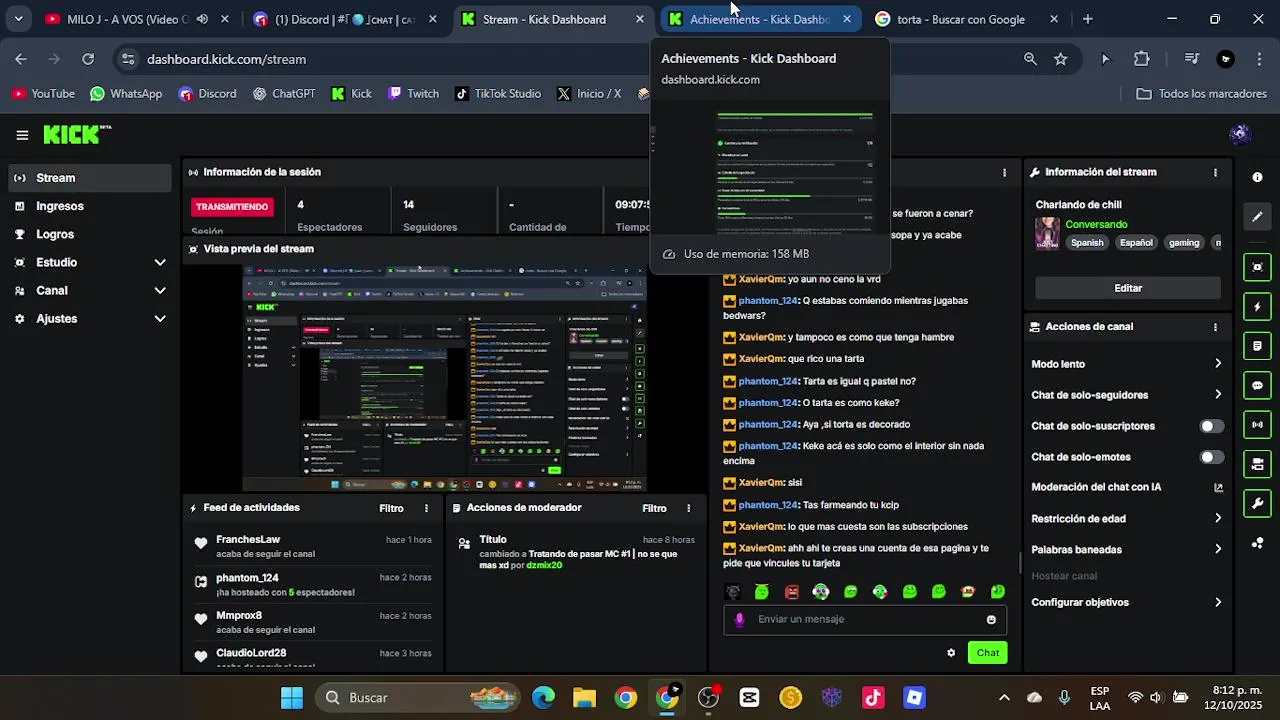Viewport: 1280px width, 720px height.
Task: Select Stream in the sidebar
Action: click(88, 178)
